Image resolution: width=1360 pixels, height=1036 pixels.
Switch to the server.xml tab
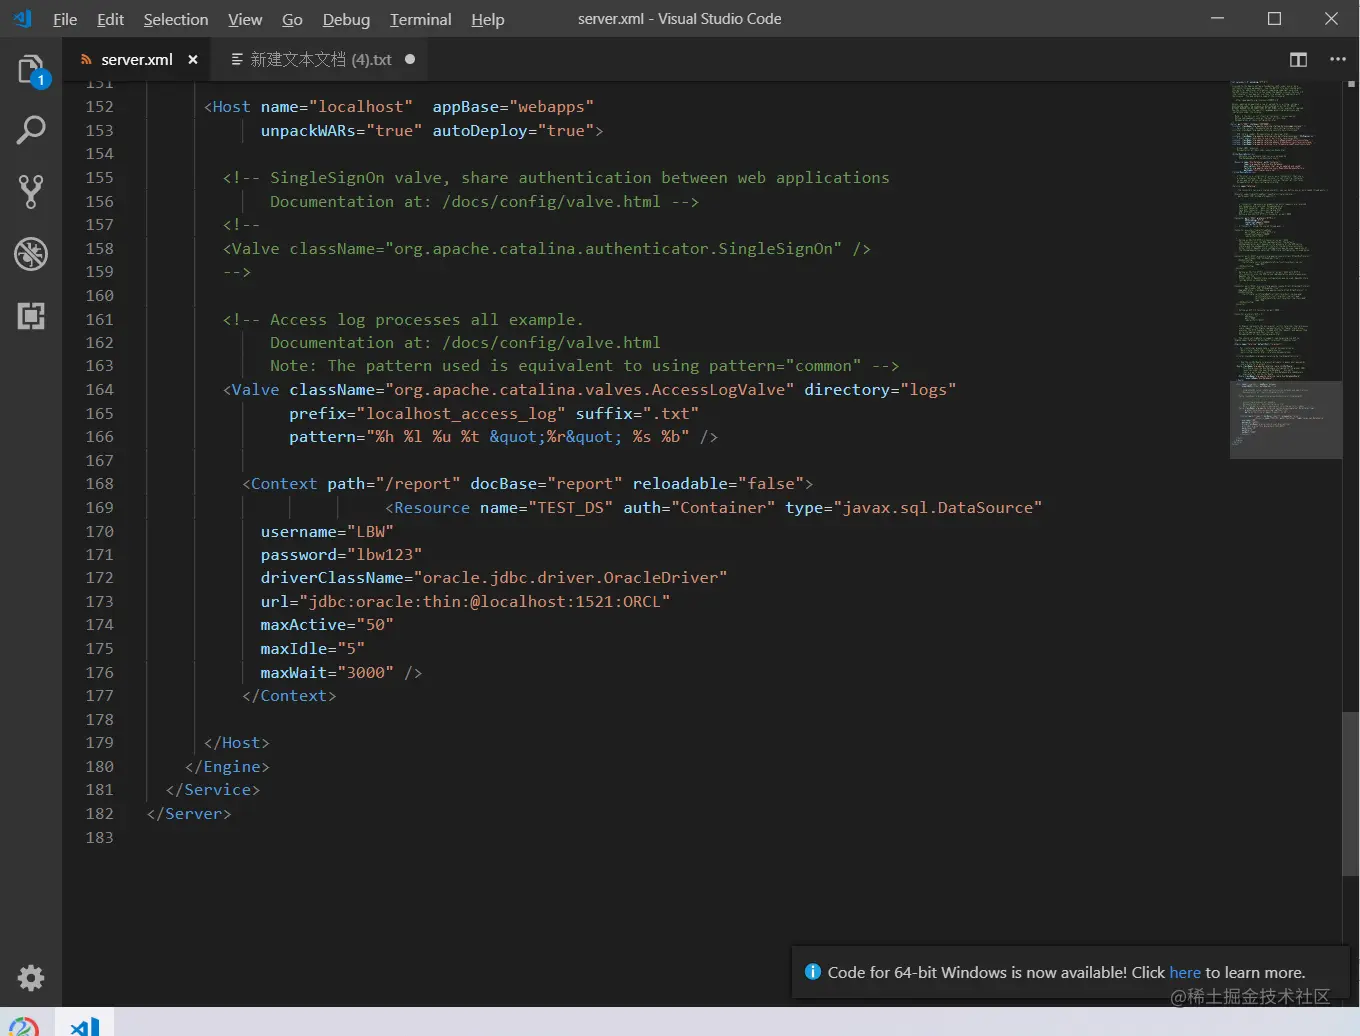137,60
